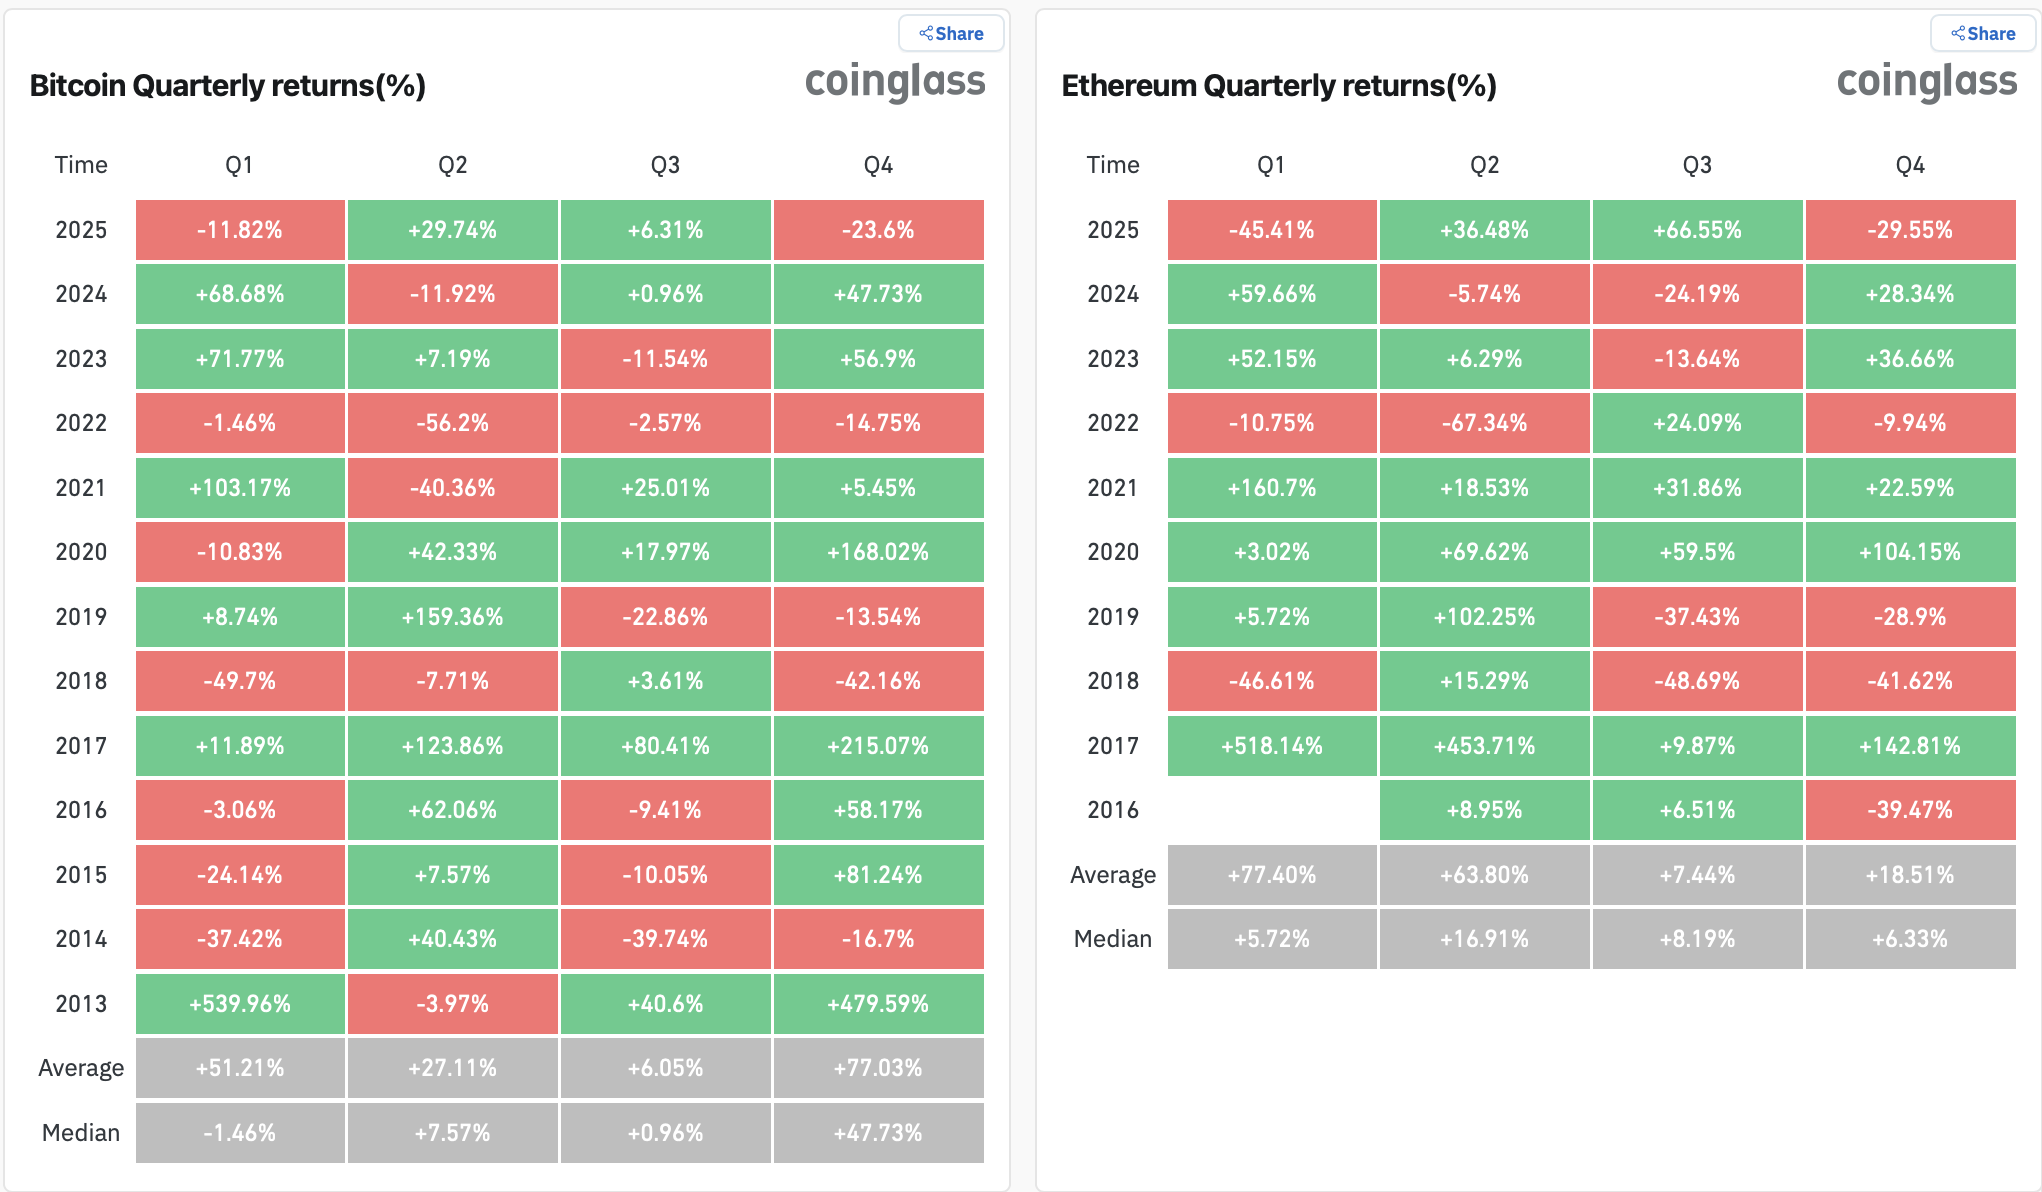
Task: Select Bitcoin 2013 Q1 cell showing +539.96%
Action: point(240,1004)
